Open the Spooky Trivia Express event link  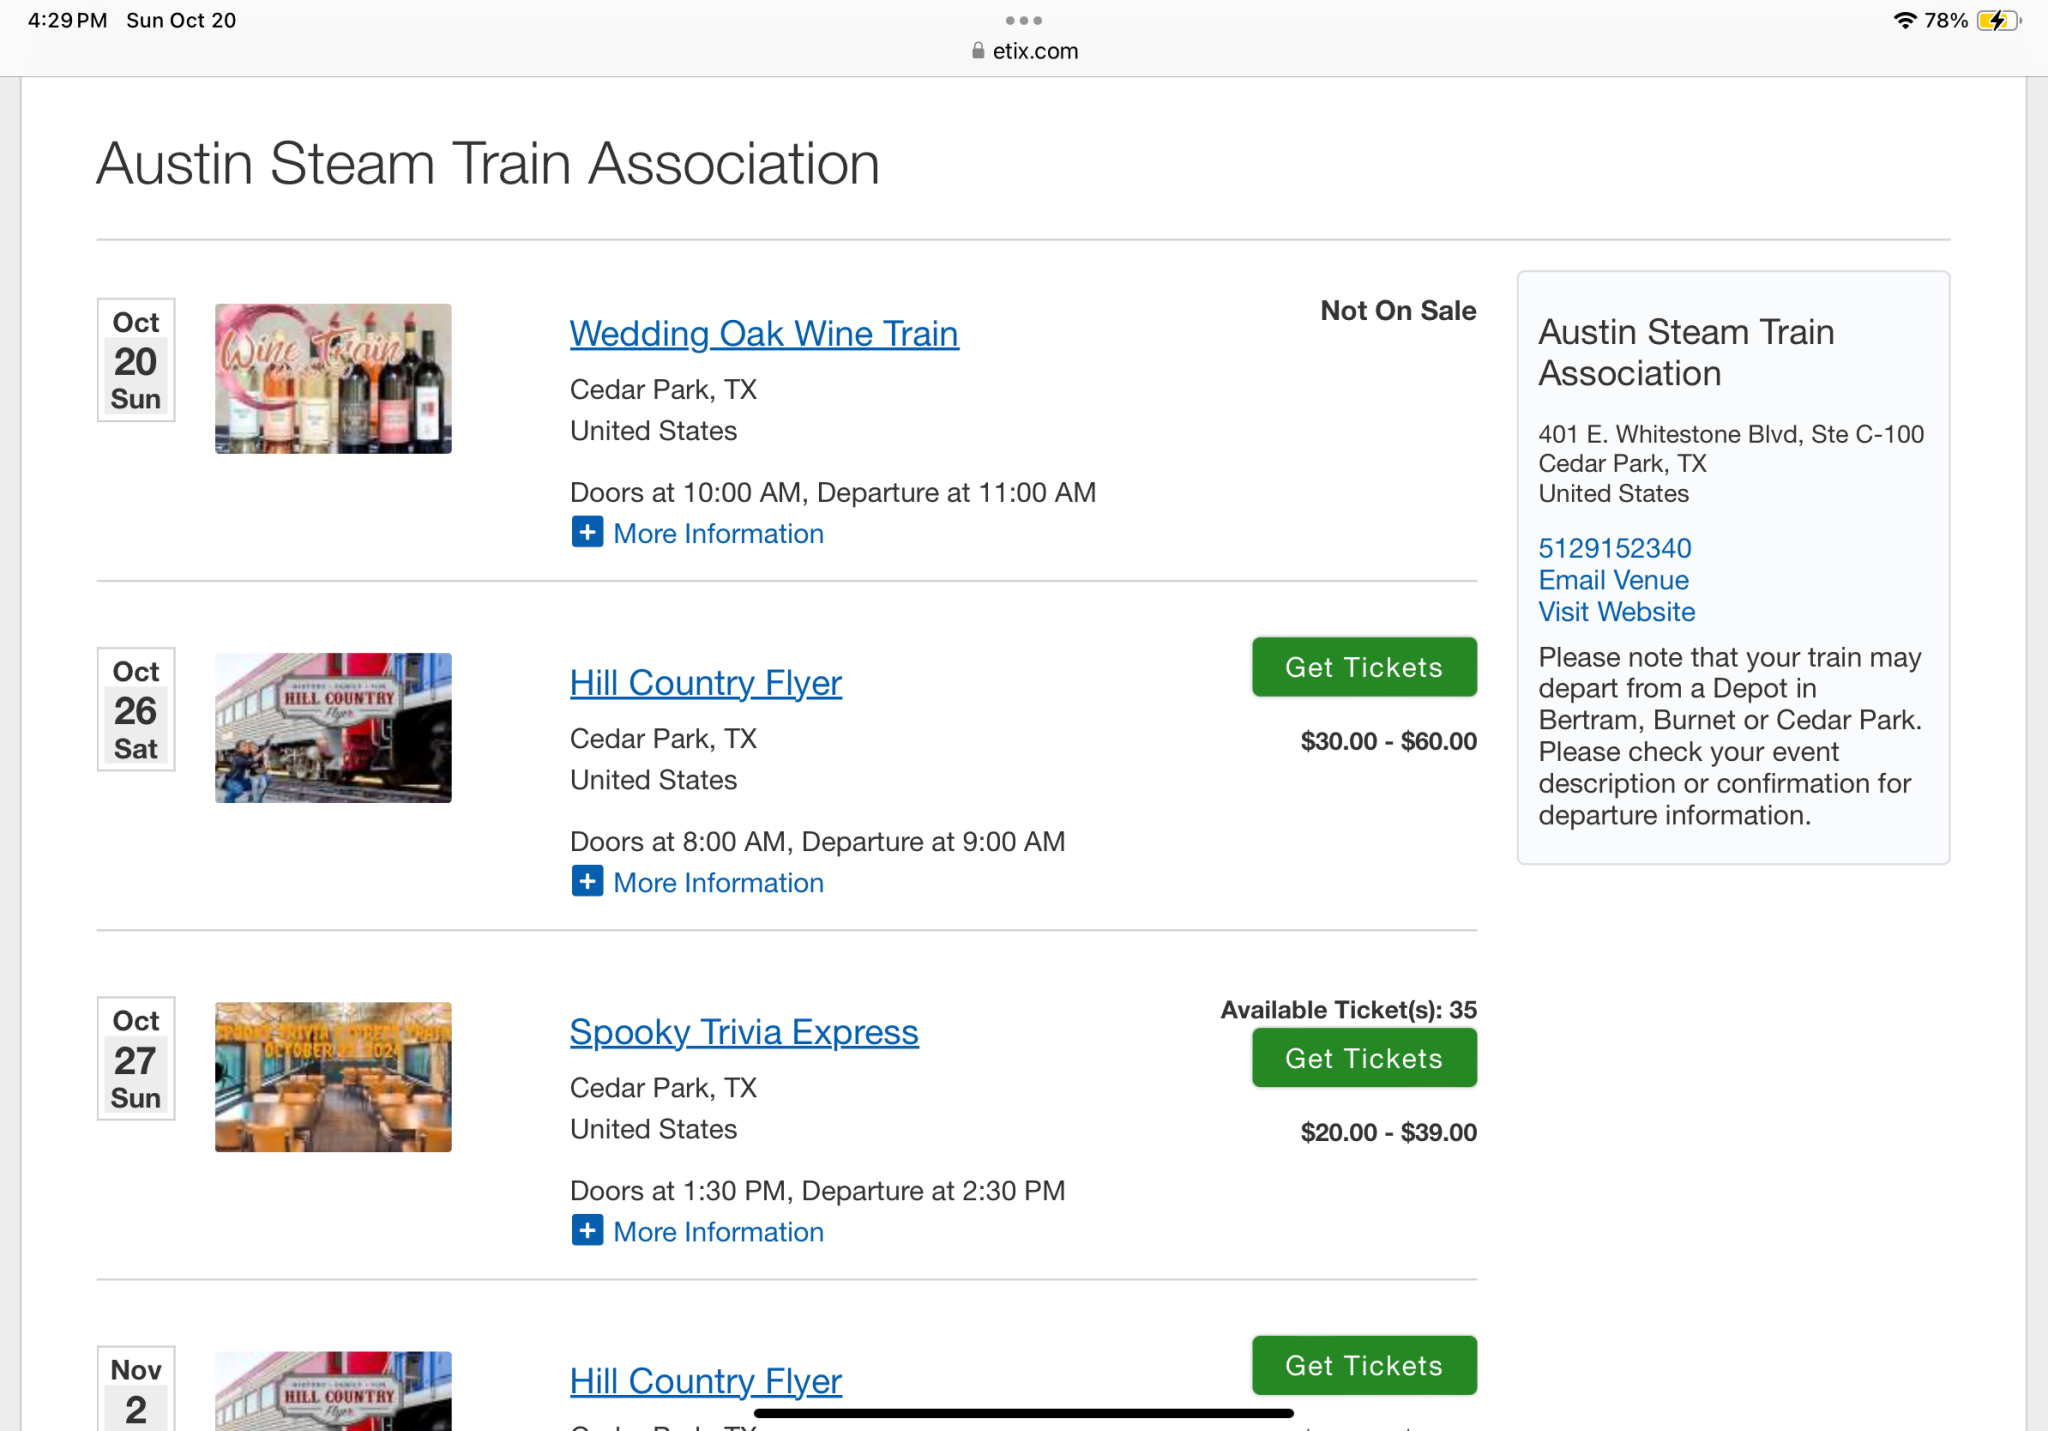tap(744, 1031)
